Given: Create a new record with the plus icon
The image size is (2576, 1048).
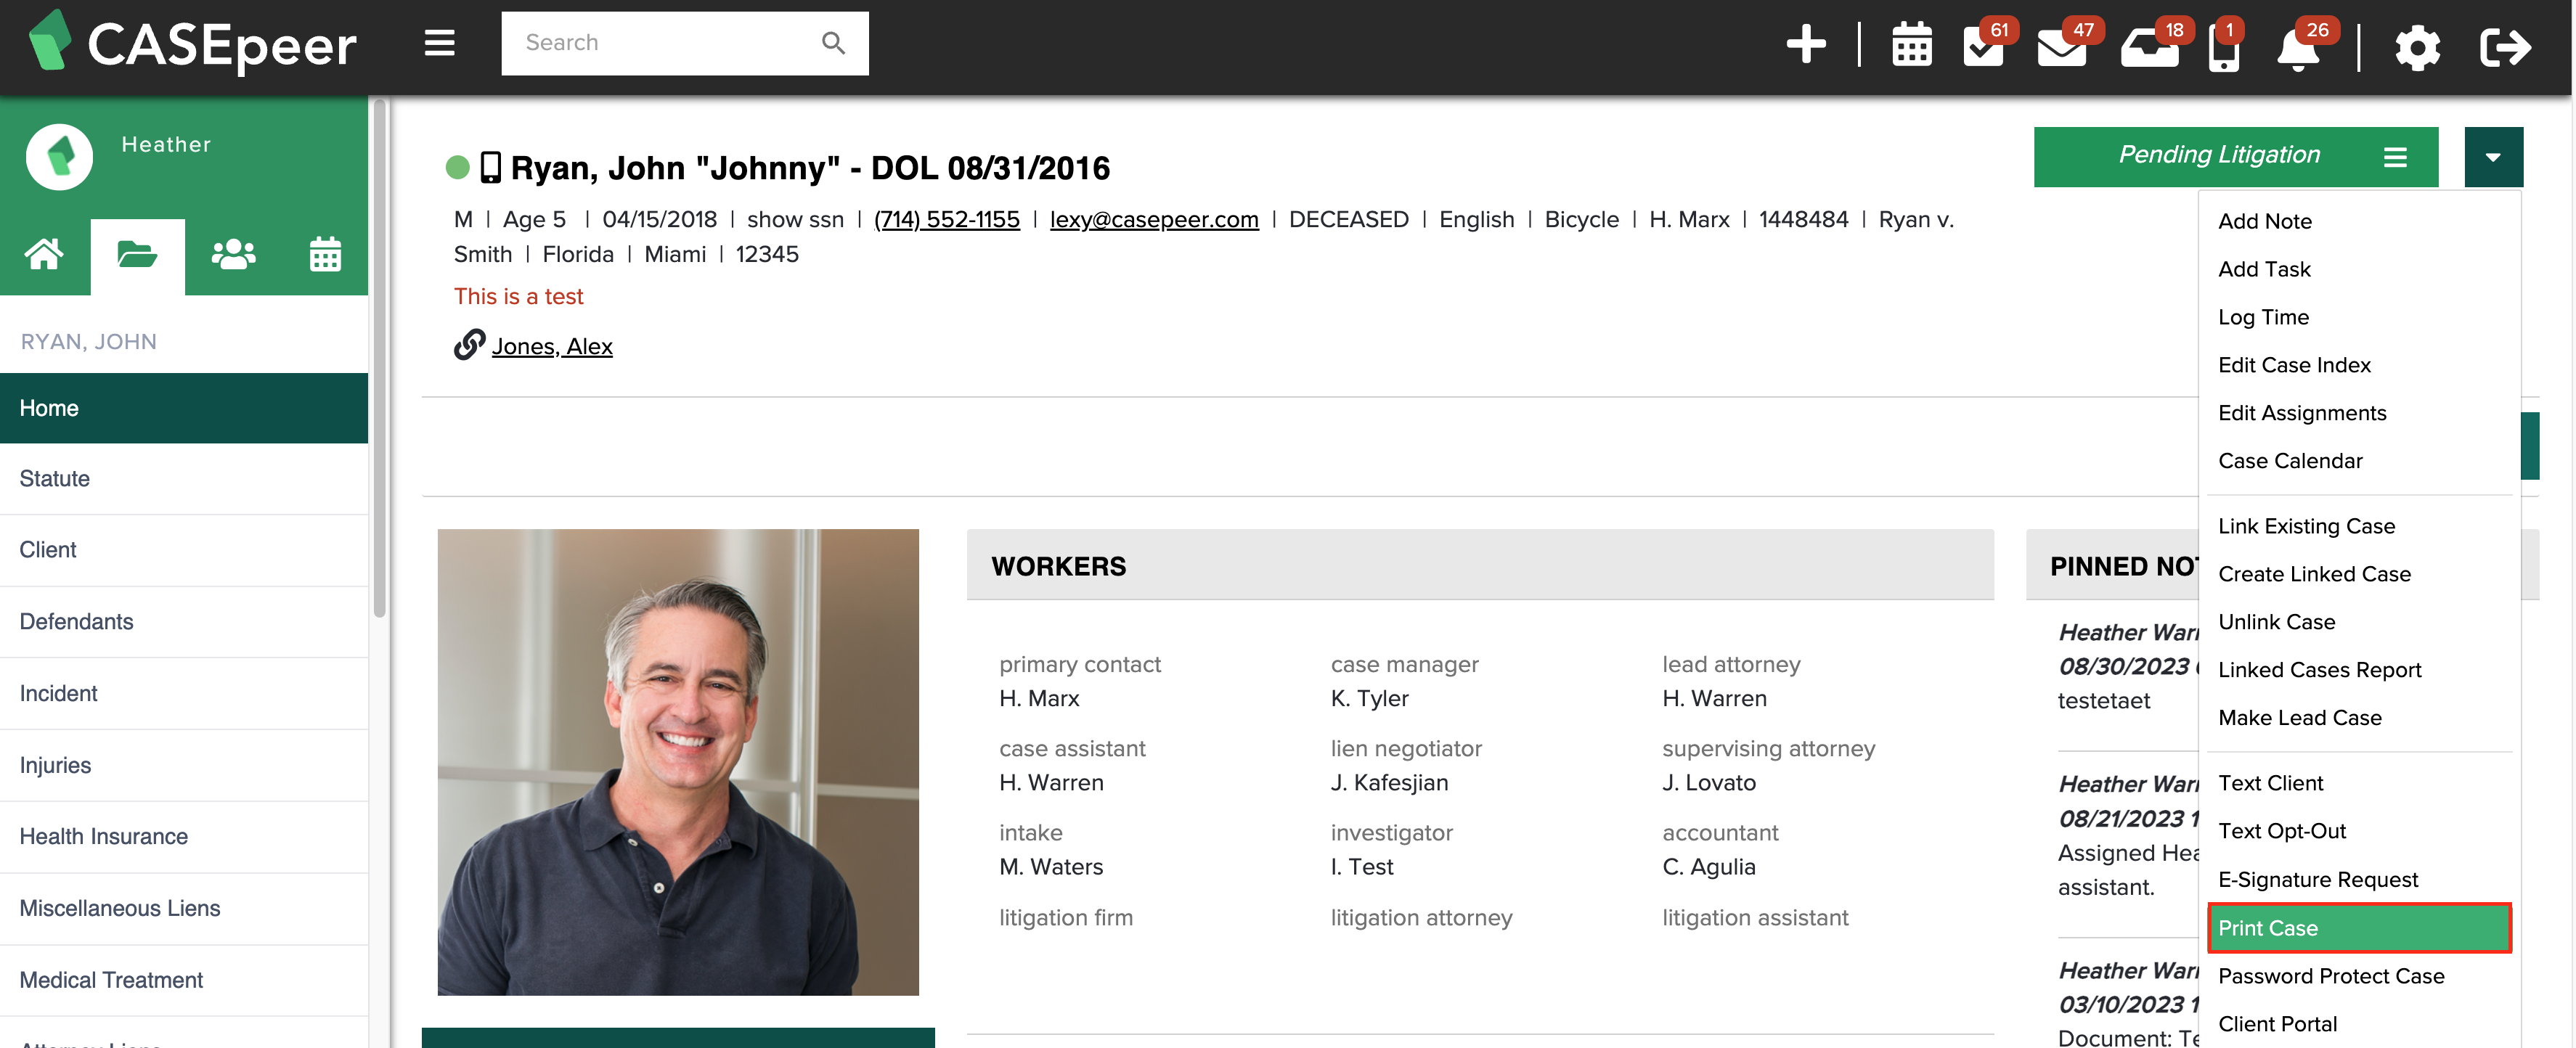Looking at the screenshot, I should click(x=1806, y=44).
